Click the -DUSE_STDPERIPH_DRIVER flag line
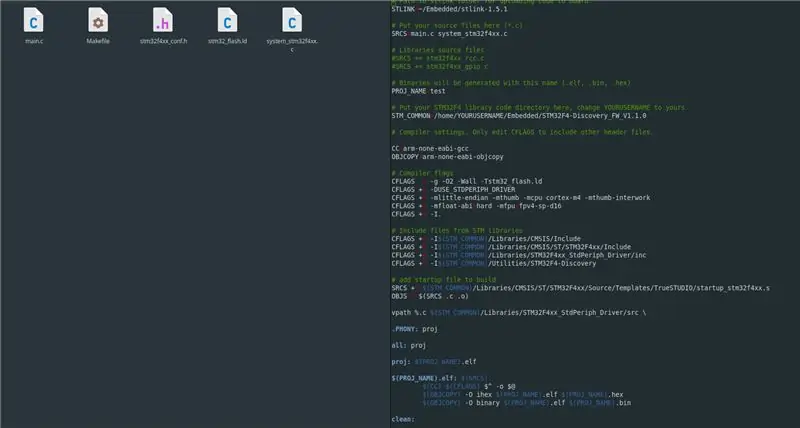The height and width of the screenshot is (428, 800). (x=453, y=189)
